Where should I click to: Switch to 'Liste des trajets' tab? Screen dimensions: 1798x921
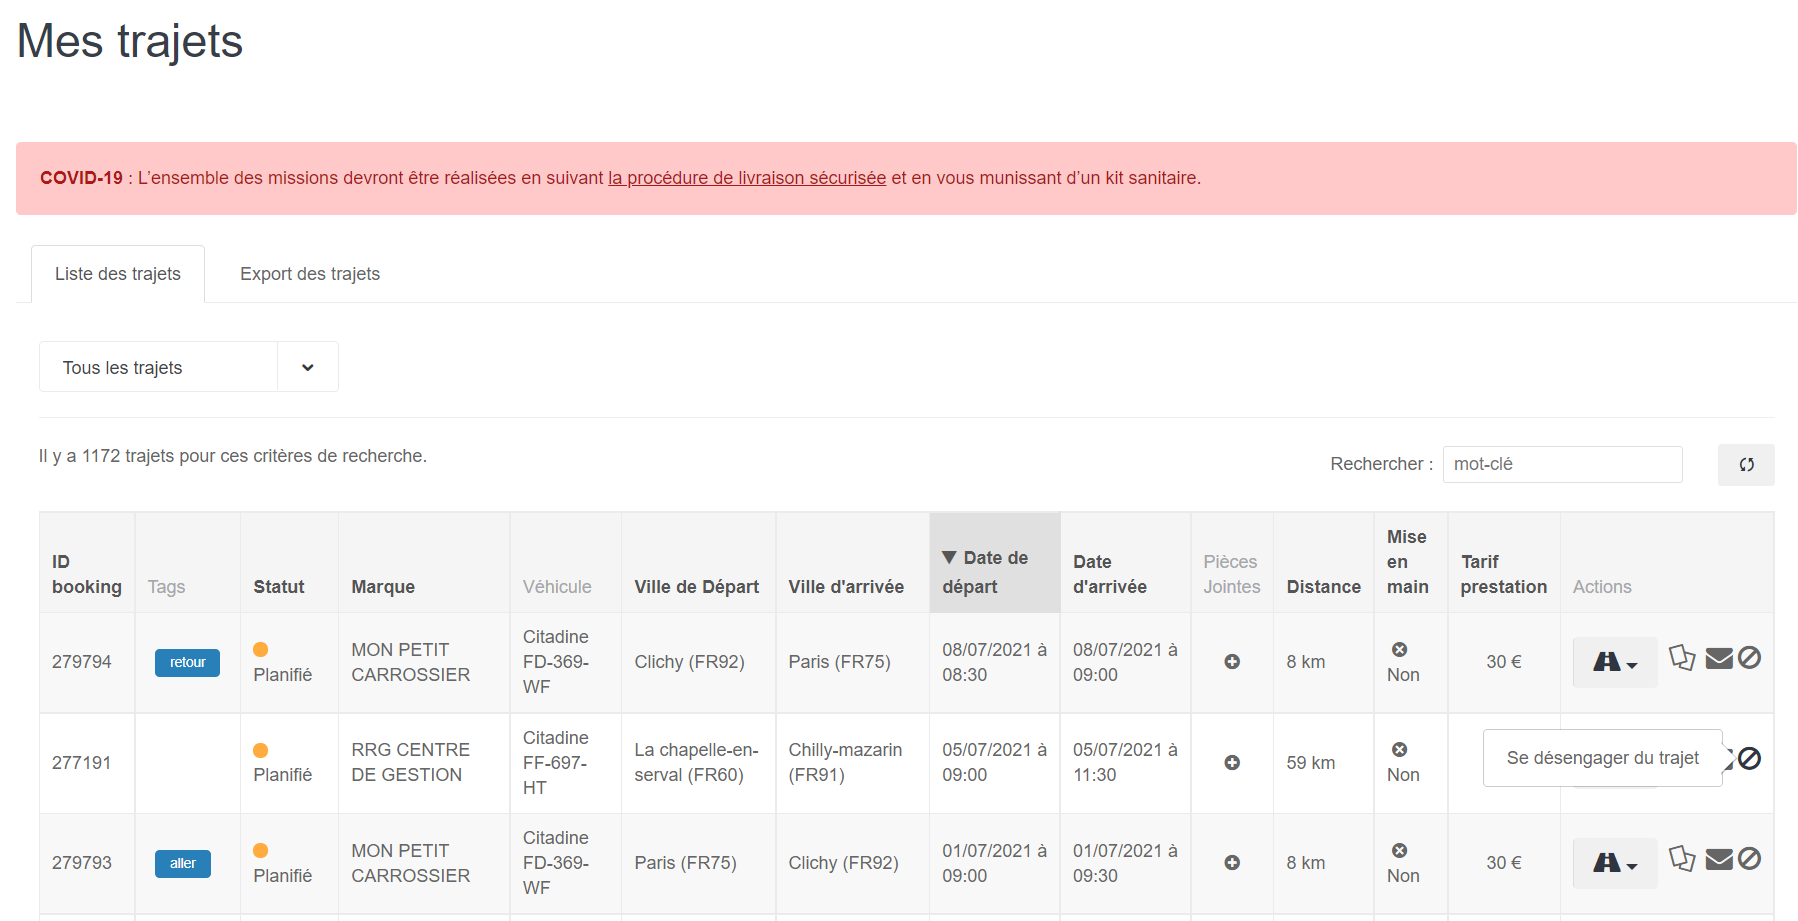click(x=118, y=274)
